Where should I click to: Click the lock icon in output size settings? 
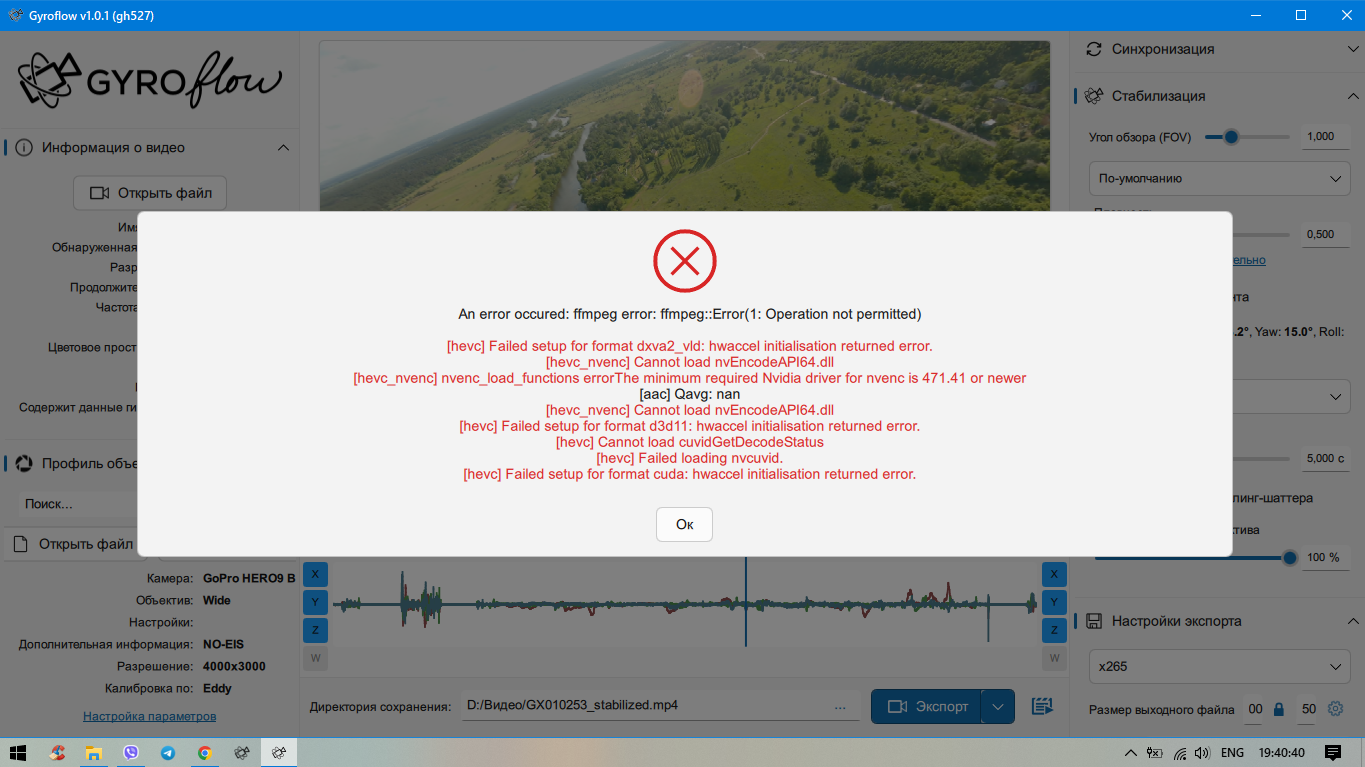click(1278, 708)
